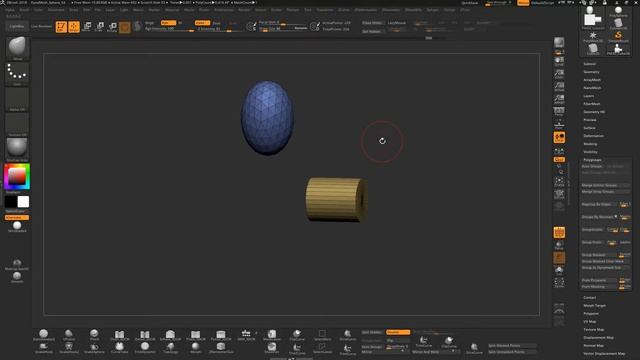Viewport: 640px width, 360px height.
Task: Select the Scale transform tool
Action: click(x=99, y=27)
